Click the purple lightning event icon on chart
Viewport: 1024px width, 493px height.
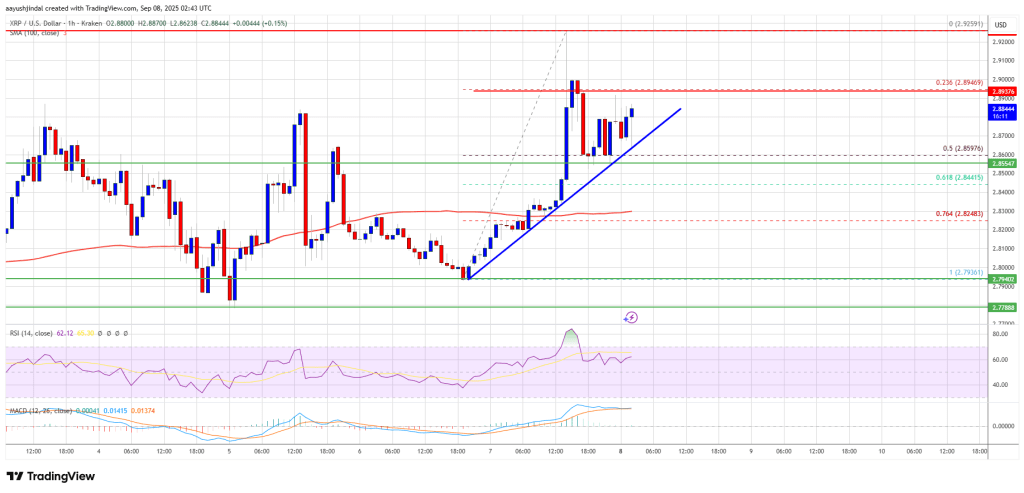[631, 317]
